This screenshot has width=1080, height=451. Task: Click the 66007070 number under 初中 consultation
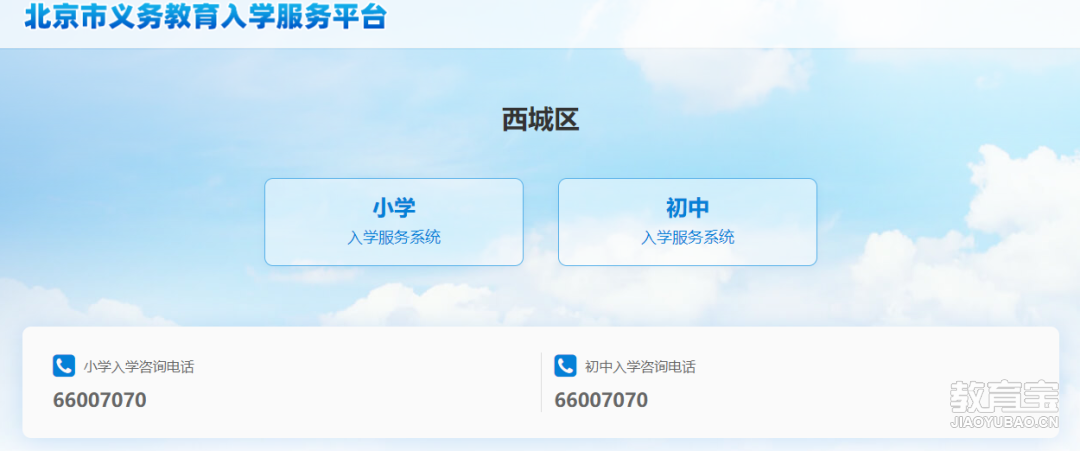[601, 400]
